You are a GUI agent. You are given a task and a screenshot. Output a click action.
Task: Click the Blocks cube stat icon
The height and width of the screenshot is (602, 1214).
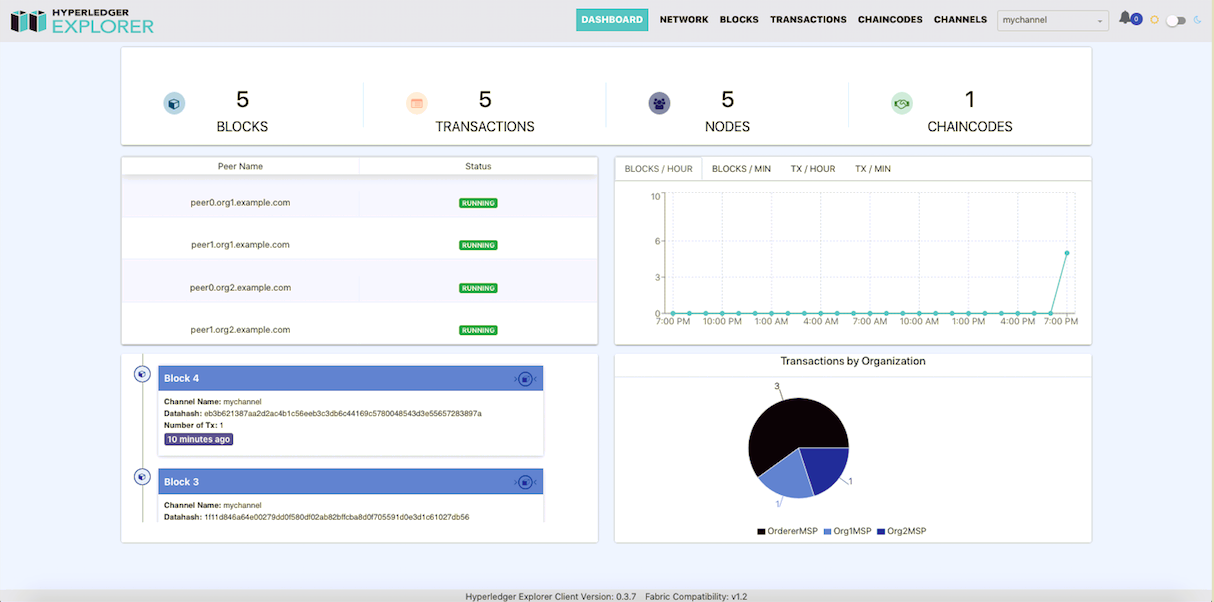(174, 103)
